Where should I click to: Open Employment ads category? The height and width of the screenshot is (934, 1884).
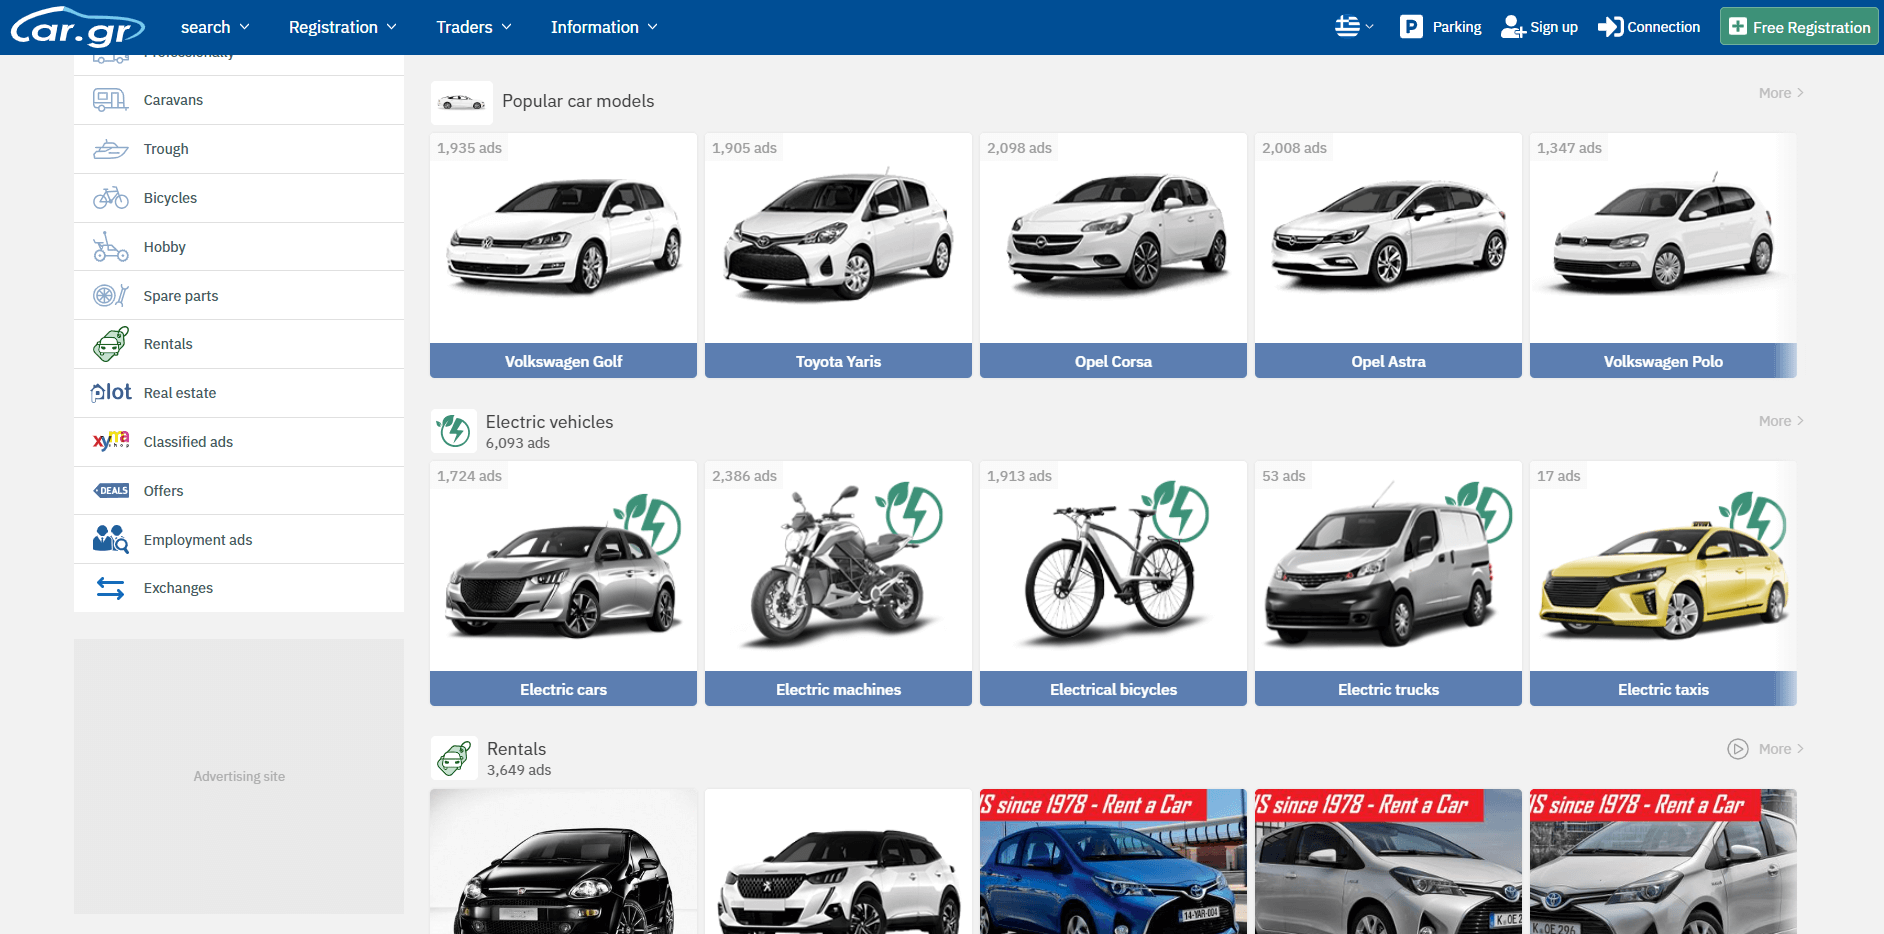point(239,540)
